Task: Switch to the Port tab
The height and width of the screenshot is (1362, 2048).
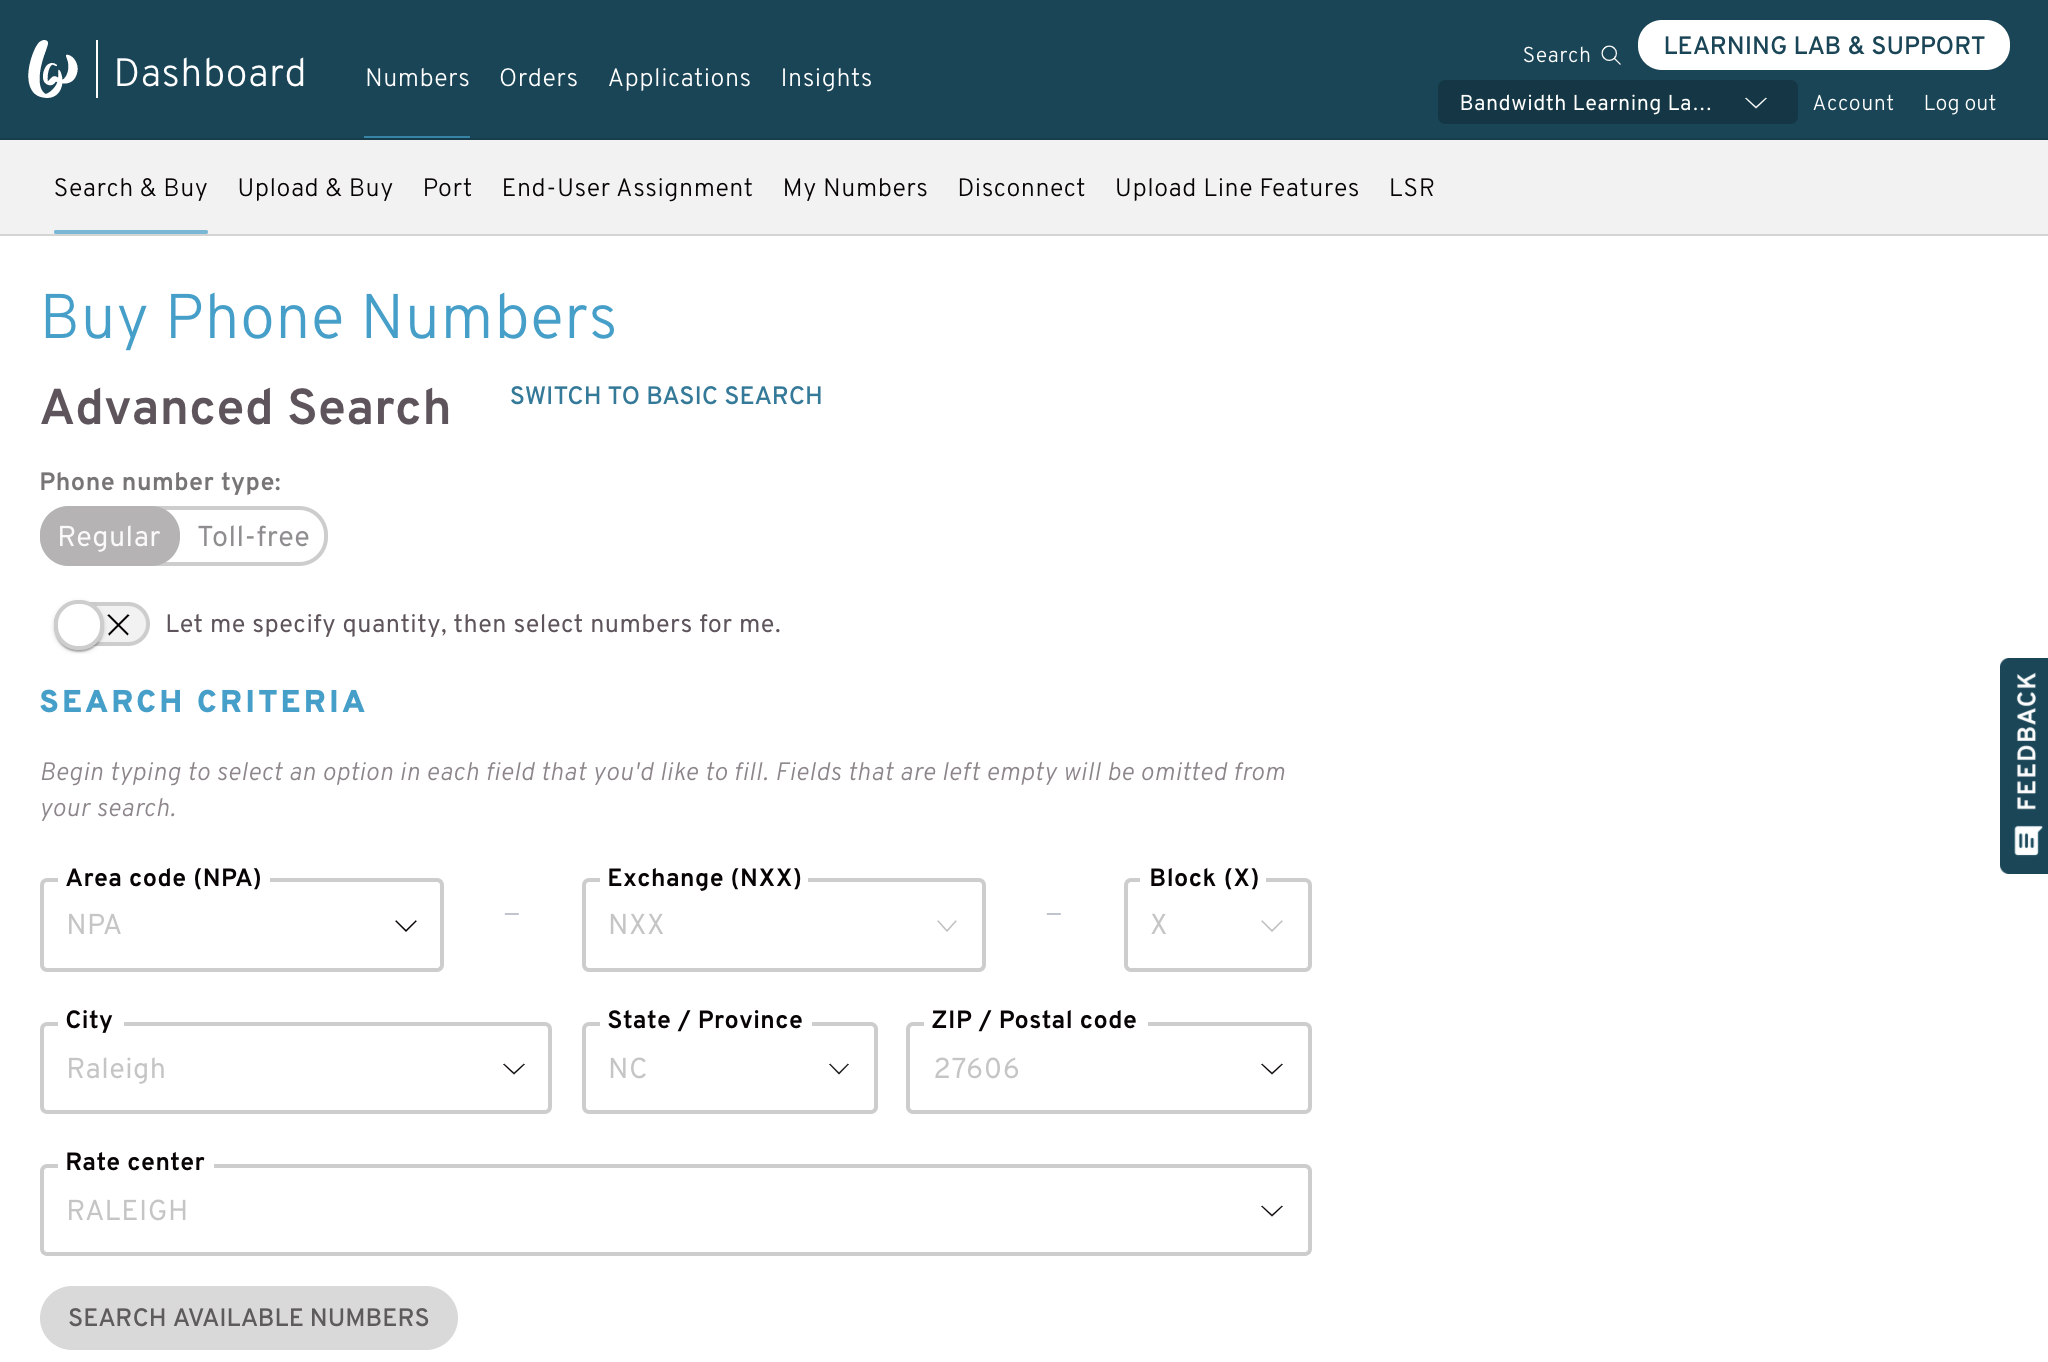Action: [447, 188]
